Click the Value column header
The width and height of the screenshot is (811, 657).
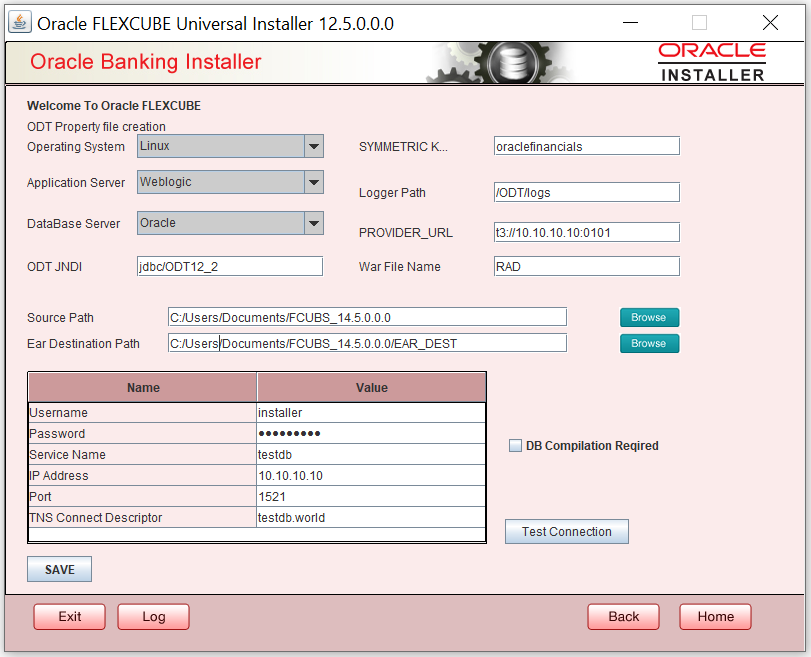tap(371, 387)
